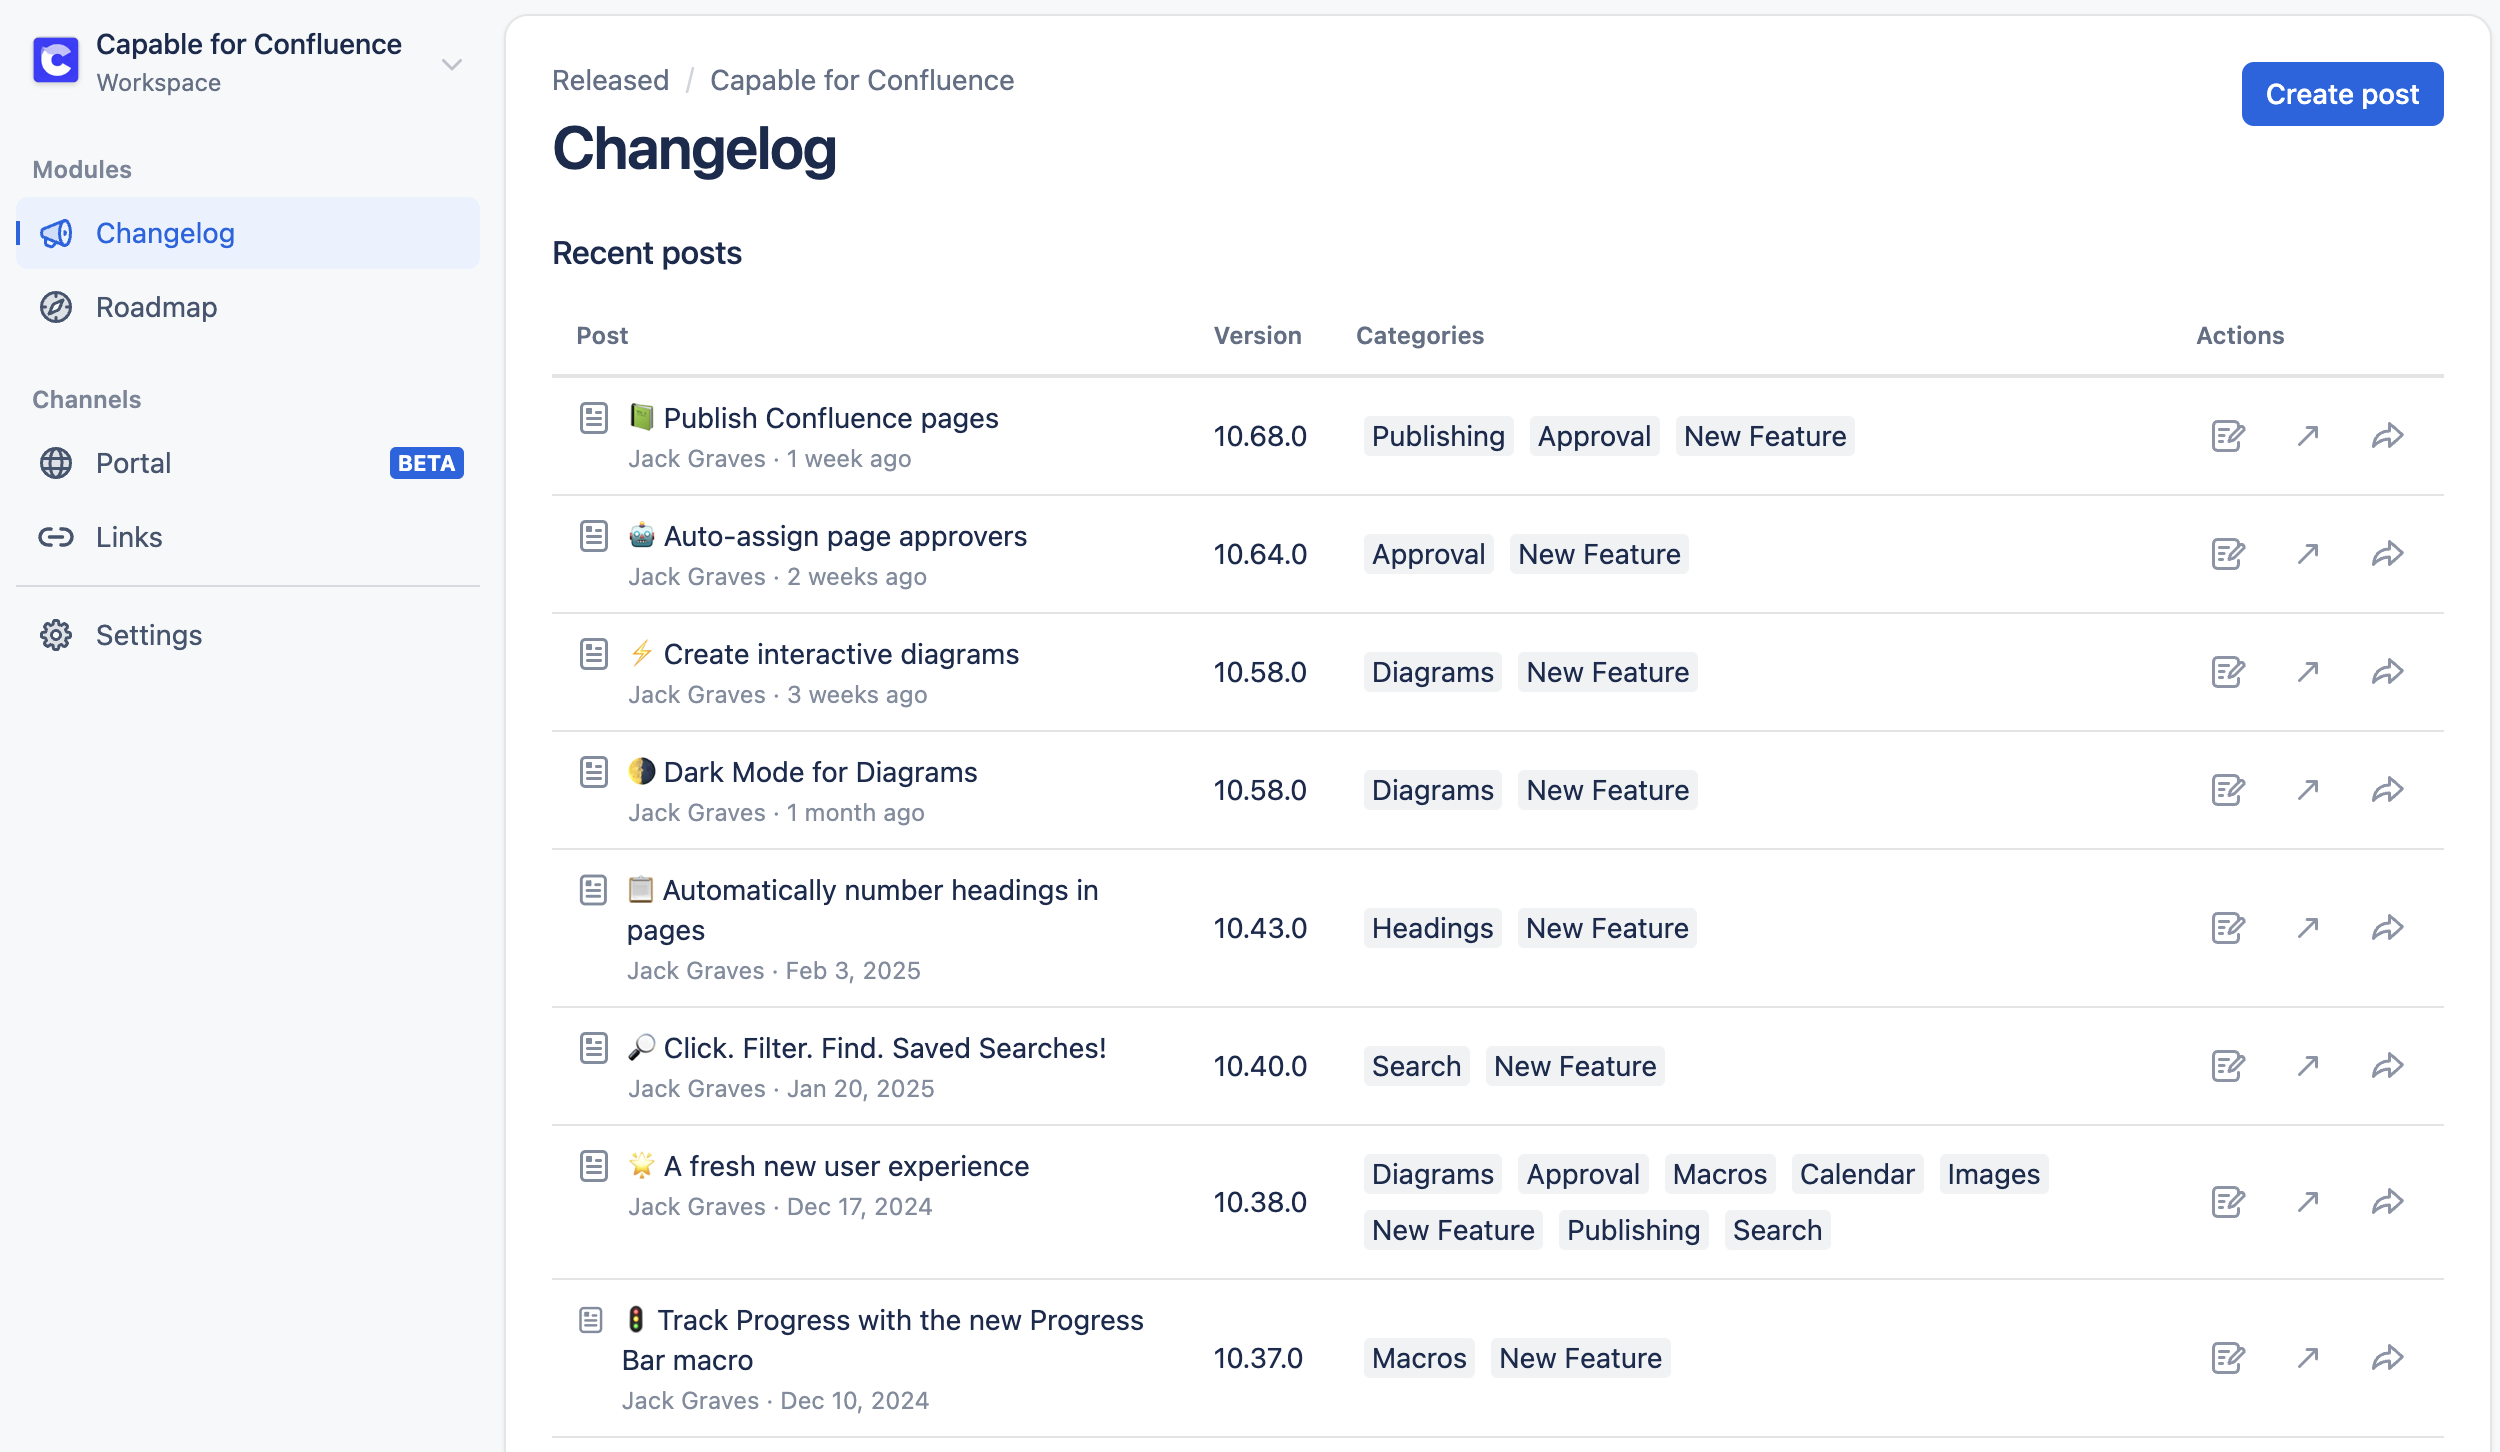2500x1452 pixels.
Task: Edit the Progress Bar macro post
Action: (x=2228, y=1358)
